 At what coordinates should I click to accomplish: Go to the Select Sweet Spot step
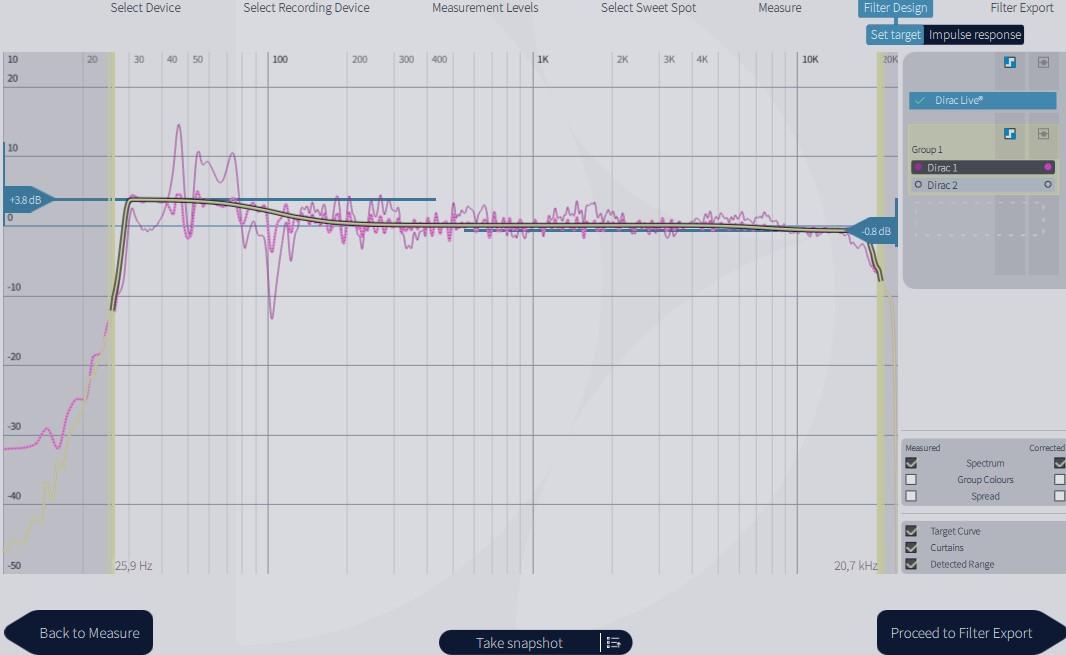tap(648, 8)
